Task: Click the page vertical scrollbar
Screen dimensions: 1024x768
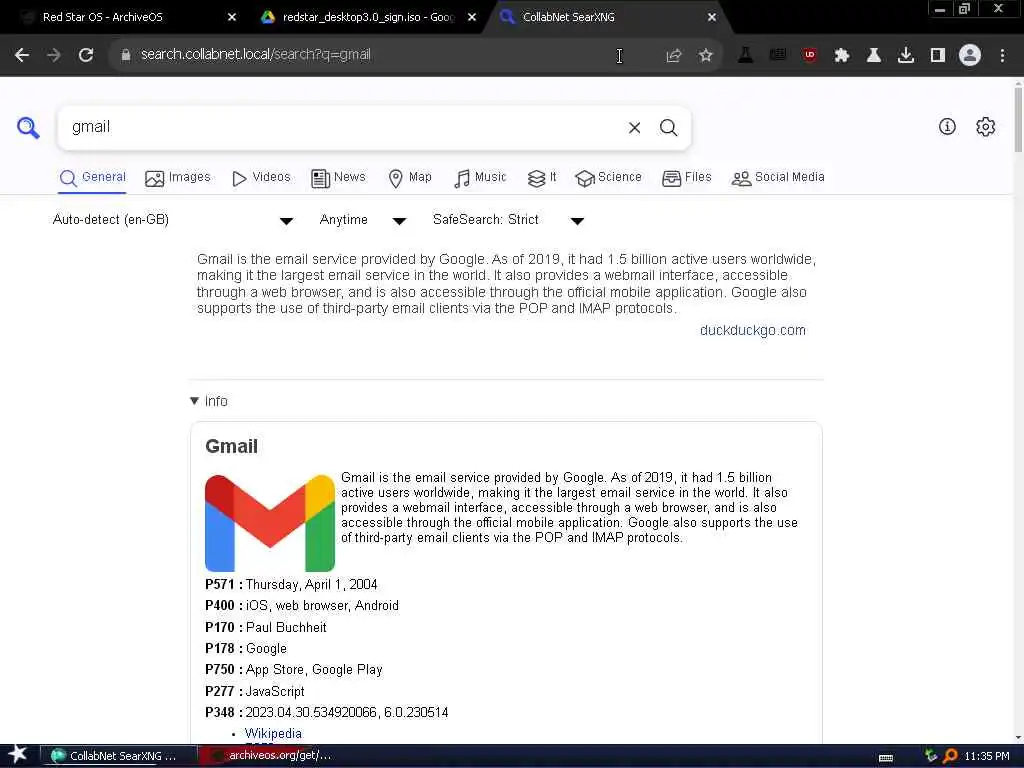Action: [x=1018, y=118]
